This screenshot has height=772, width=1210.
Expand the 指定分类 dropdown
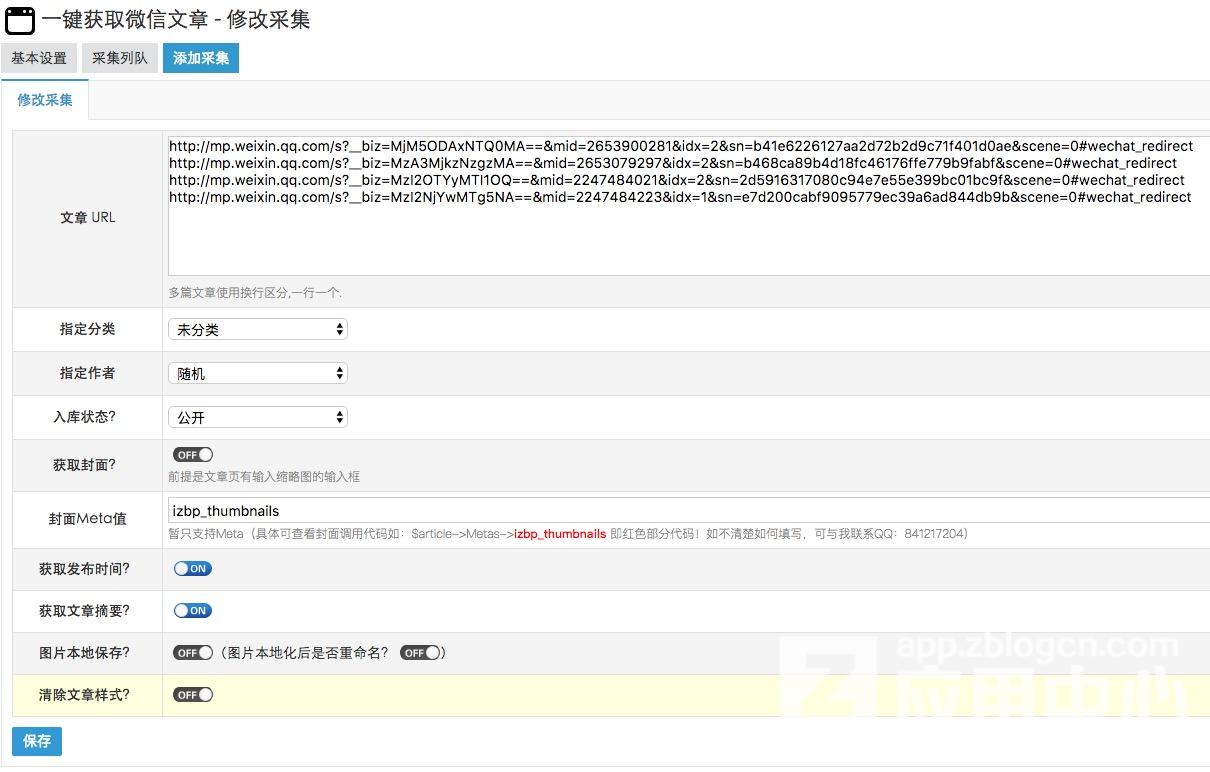coord(258,329)
